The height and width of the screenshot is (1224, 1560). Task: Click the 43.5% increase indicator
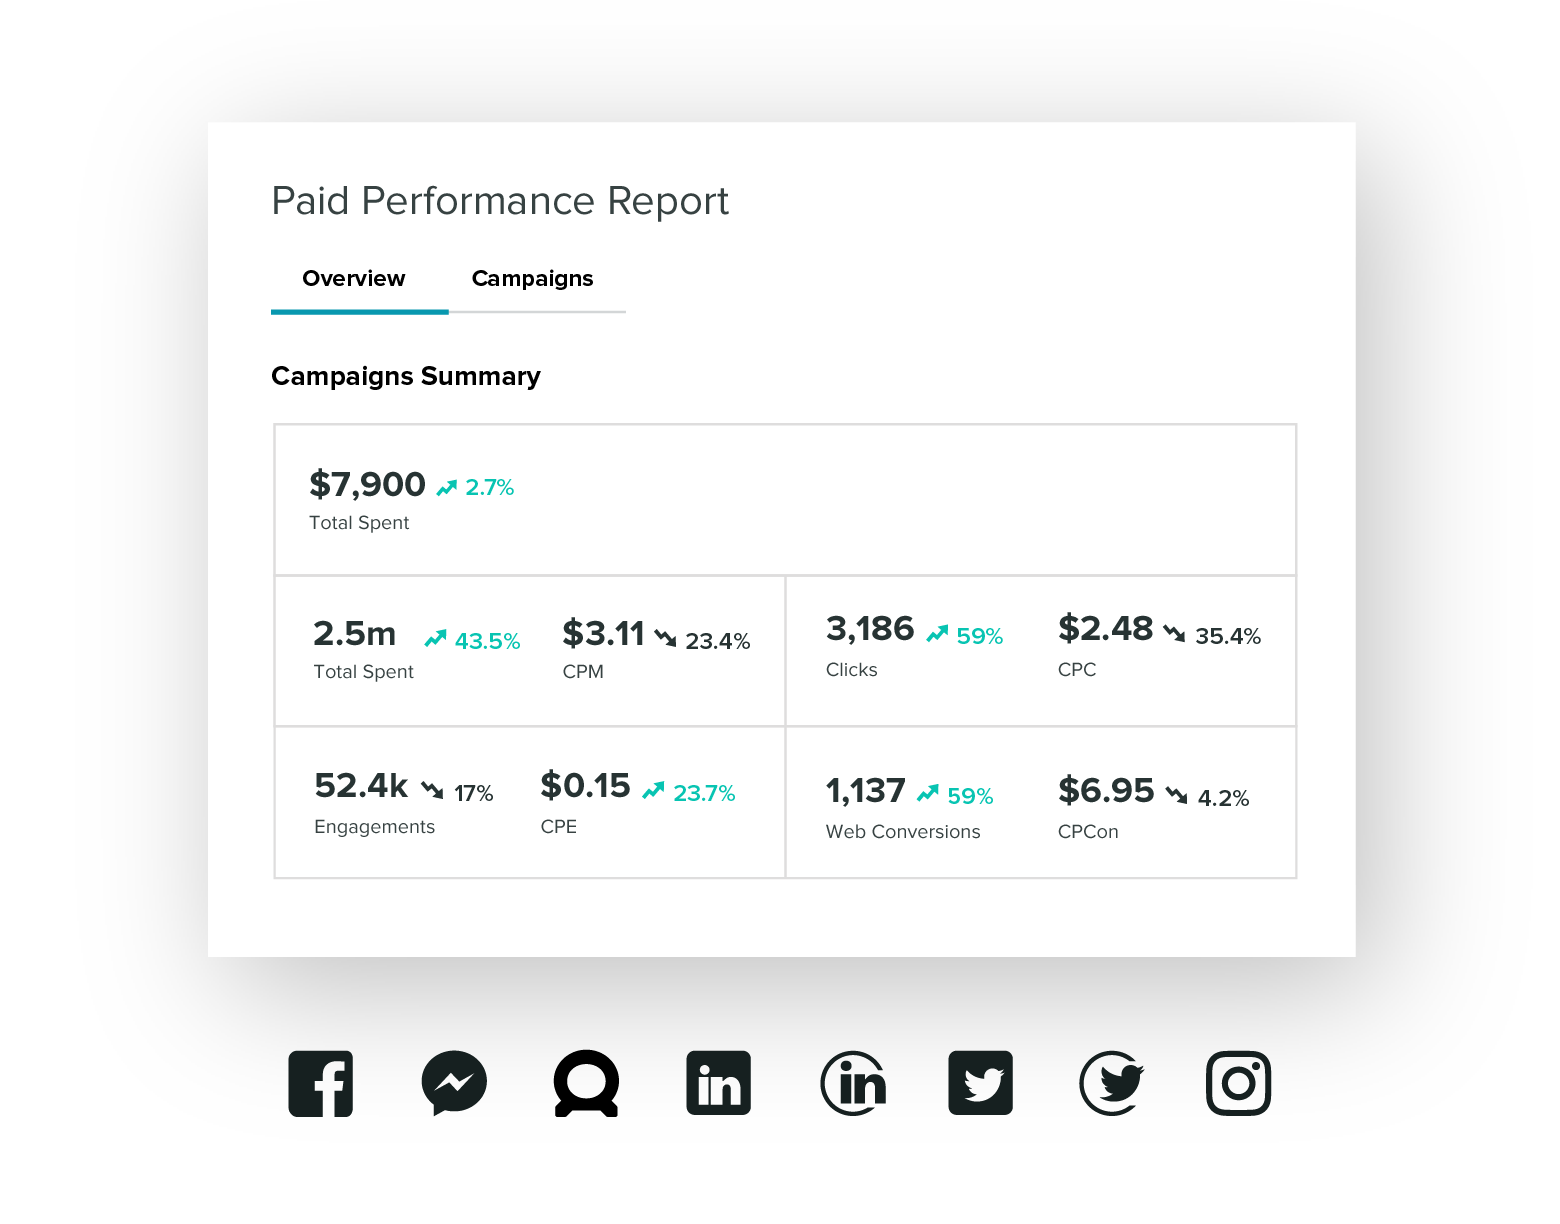click(x=487, y=640)
